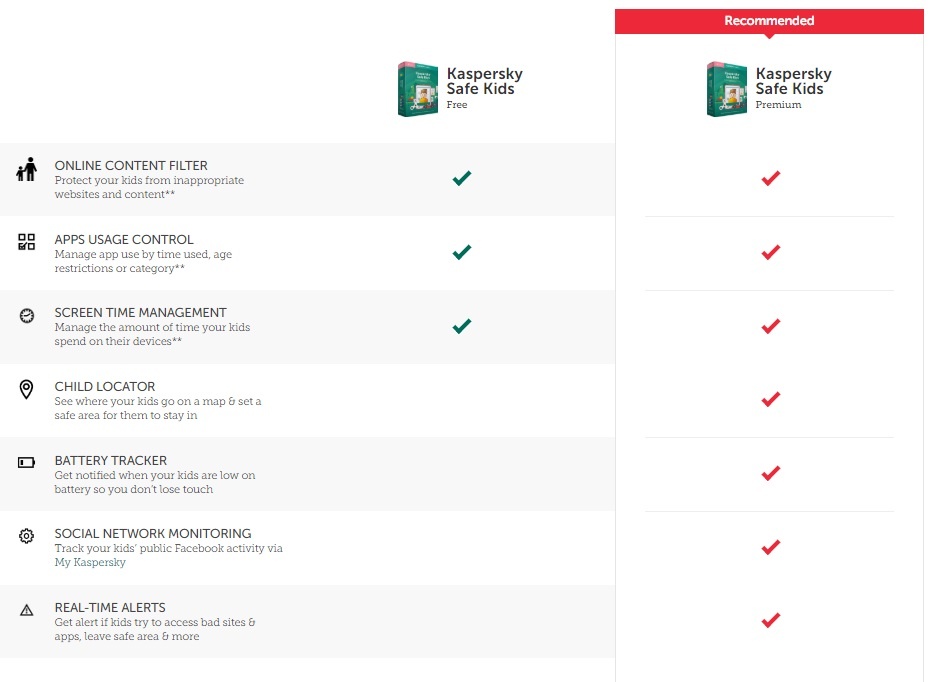
Task: Click the Kaspersky Safe Kids Premium box image
Action: [x=727, y=89]
